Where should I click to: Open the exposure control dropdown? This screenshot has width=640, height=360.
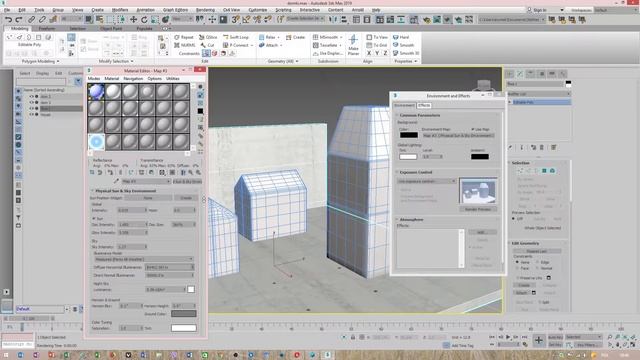point(426,181)
